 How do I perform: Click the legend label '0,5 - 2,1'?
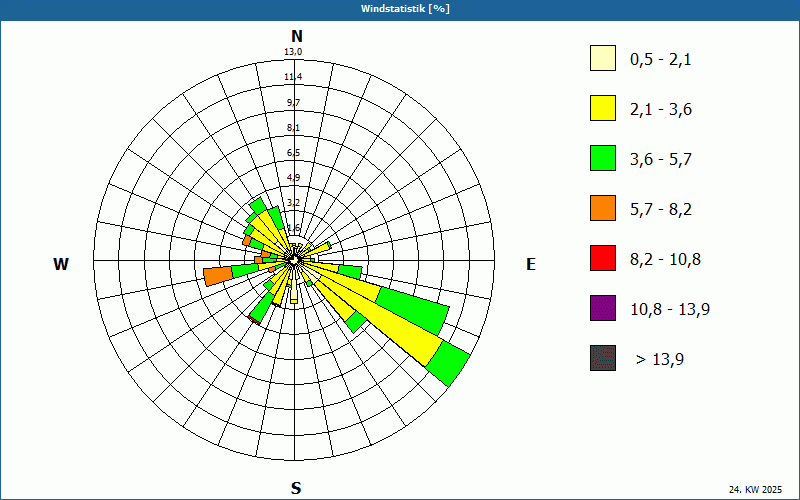coord(661,60)
